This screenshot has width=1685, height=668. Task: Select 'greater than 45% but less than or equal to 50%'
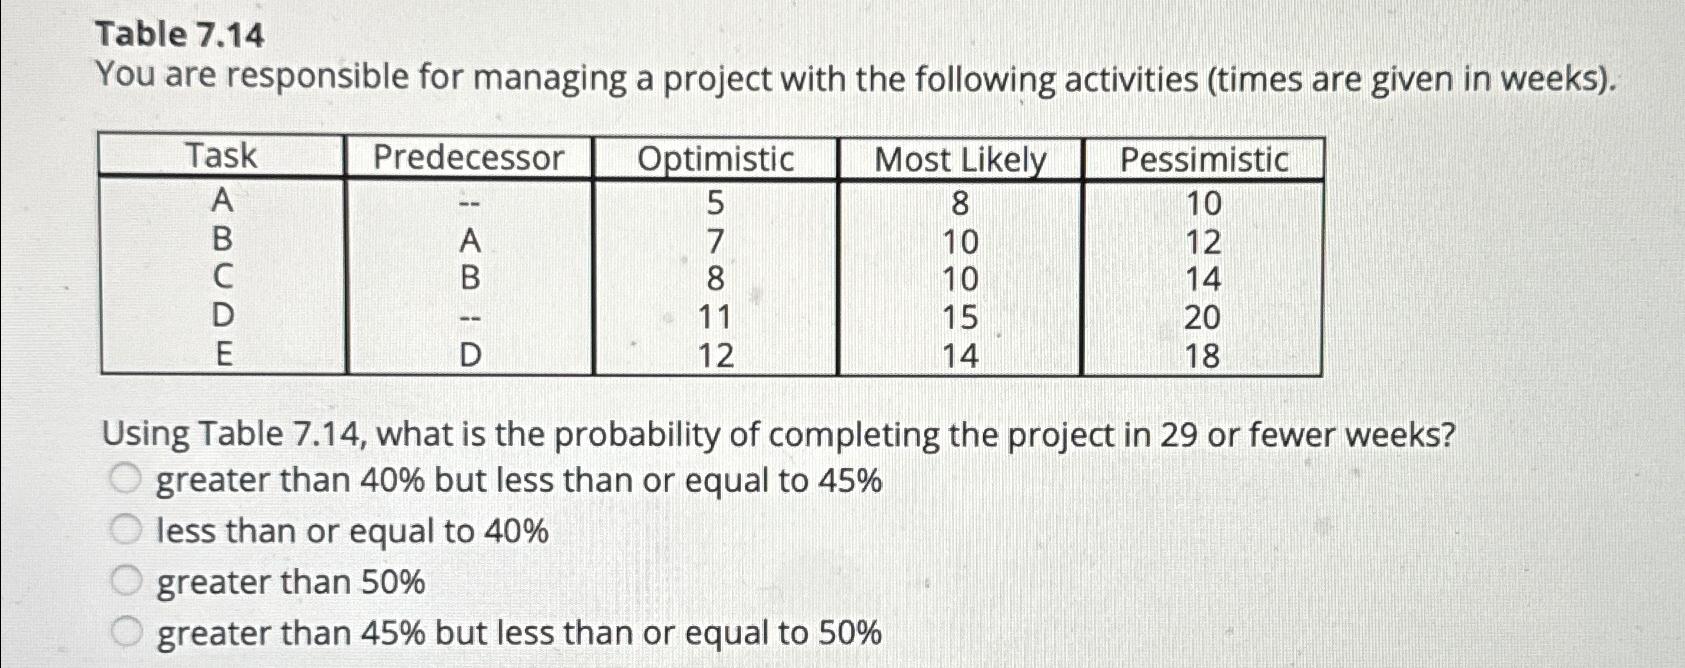pos(126,630)
